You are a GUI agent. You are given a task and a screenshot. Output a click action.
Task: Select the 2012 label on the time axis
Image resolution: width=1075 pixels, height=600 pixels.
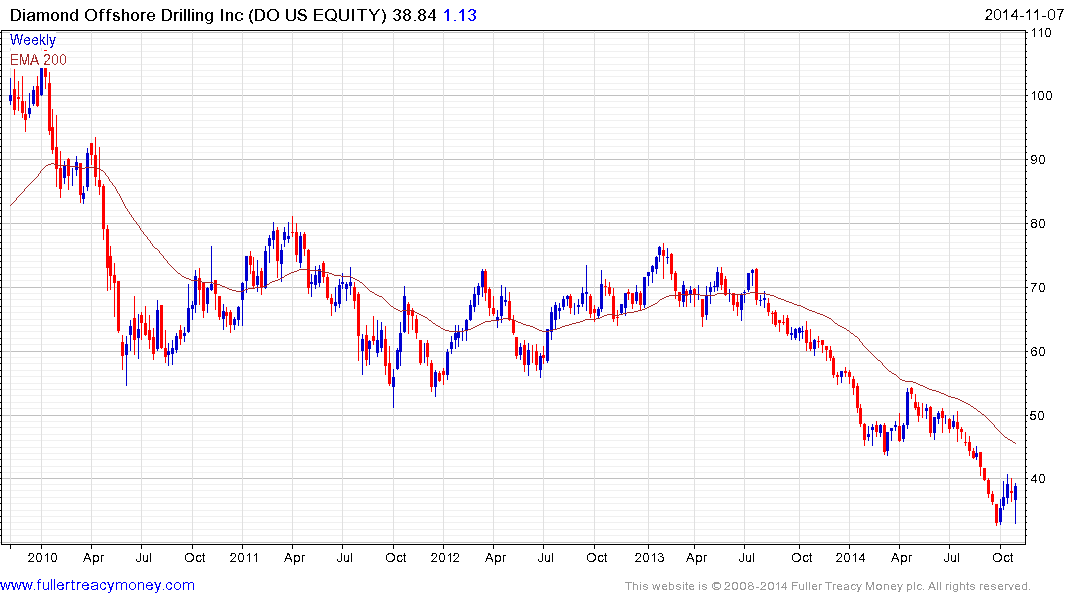446,557
